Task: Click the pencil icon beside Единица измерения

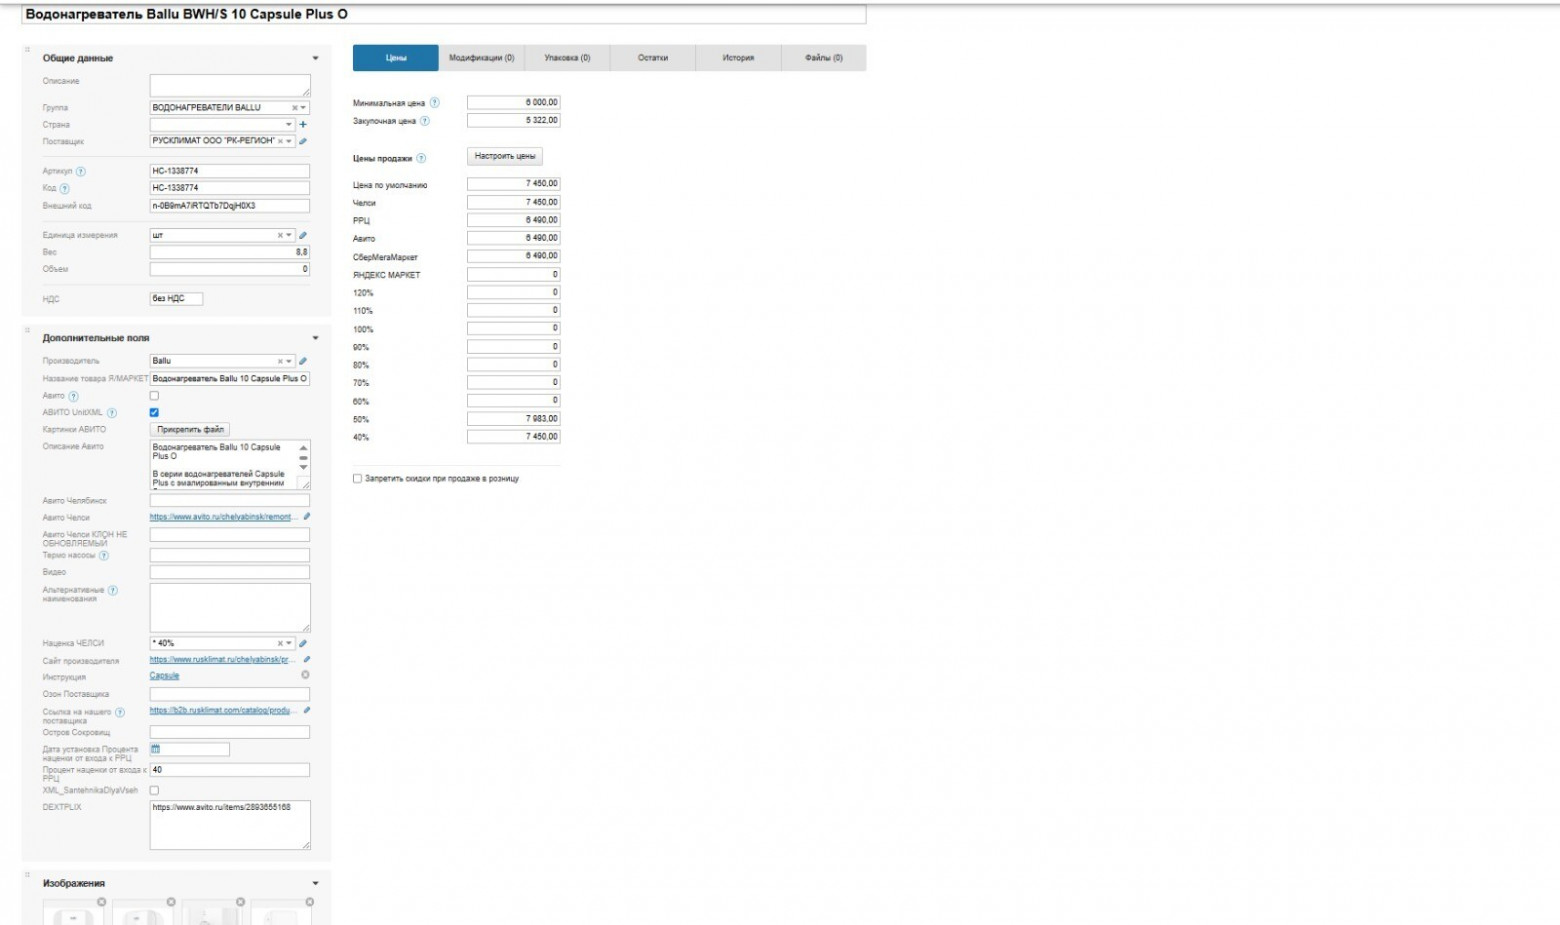Action: click(303, 235)
